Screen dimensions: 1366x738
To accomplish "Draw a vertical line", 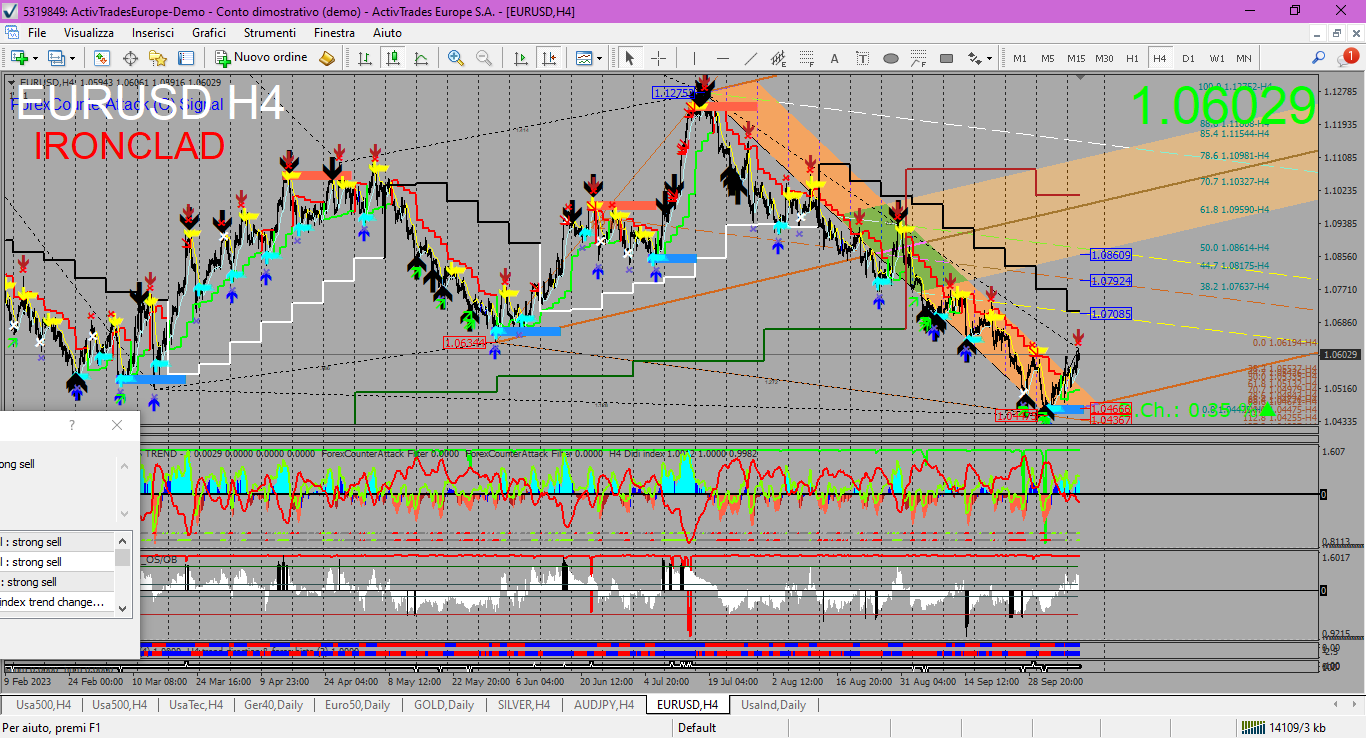I will (694, 58).
